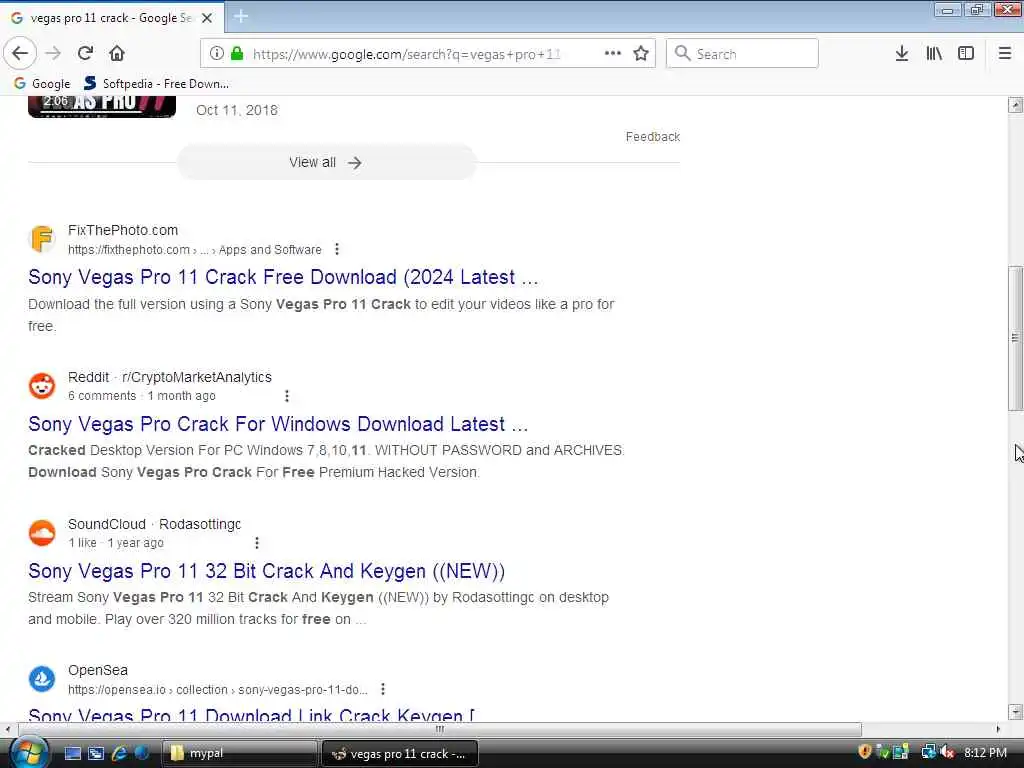1024x768 pixels.
Task: Open the browser home page
Action: click(117, 54)
